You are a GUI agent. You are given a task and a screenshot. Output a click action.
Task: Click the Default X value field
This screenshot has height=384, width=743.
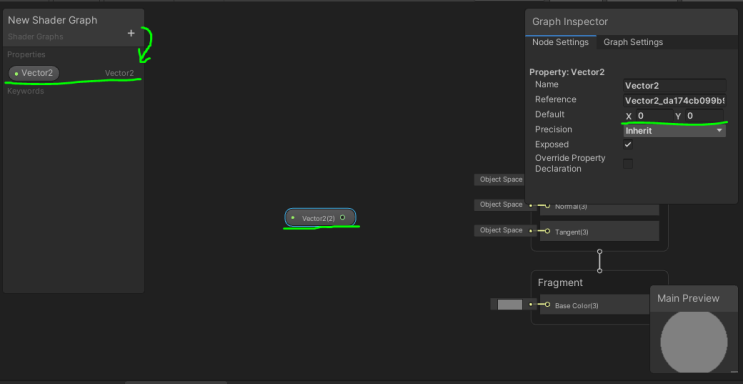click(654, 116)
